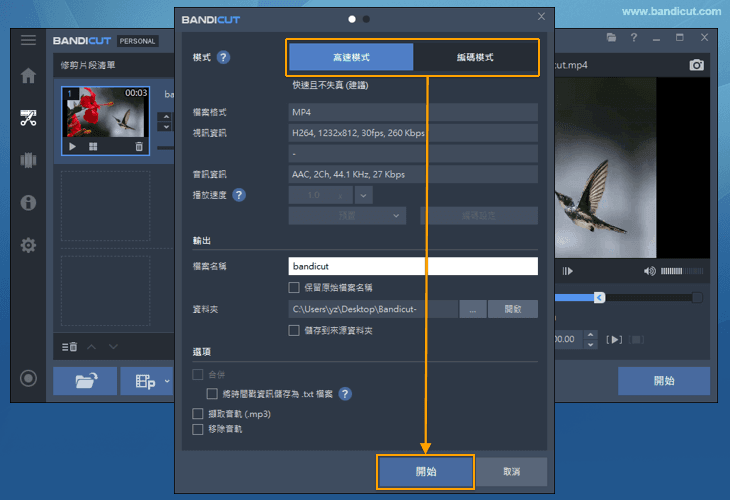730x500 pixels.
Task: Click the MP4 file format field
Action: [413, 112]
